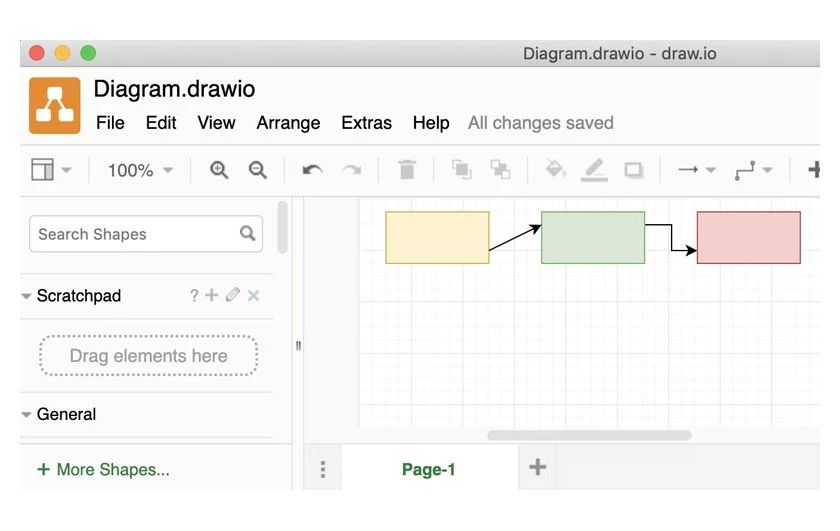Click the More Shapes link
The height and width of the screenshot is (531, 840).
[103, 469]
